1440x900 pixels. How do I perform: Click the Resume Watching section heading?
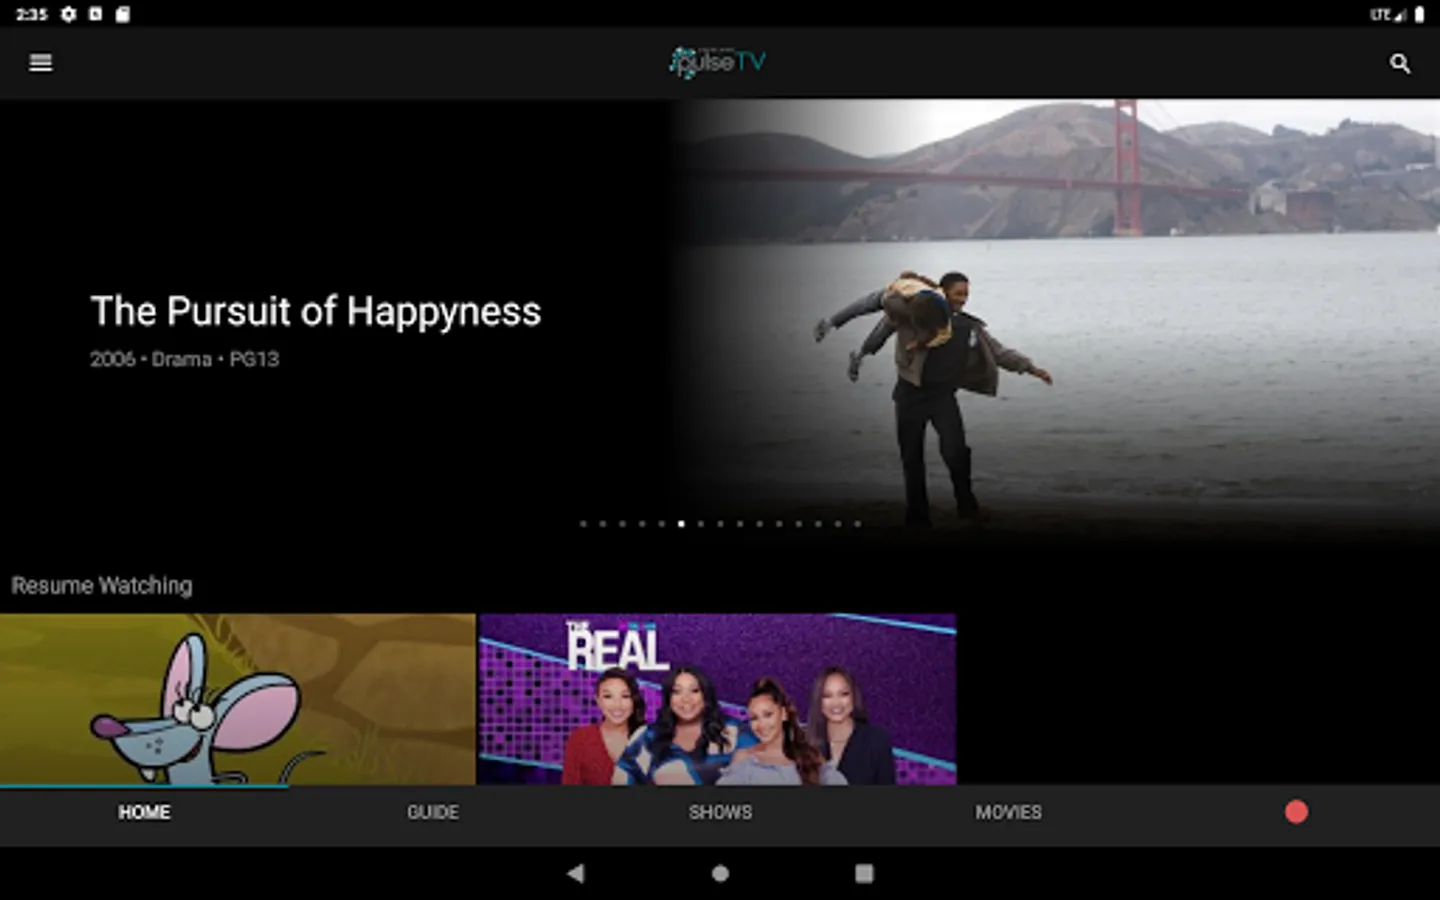pyautogui.click(x=102, y=585)
